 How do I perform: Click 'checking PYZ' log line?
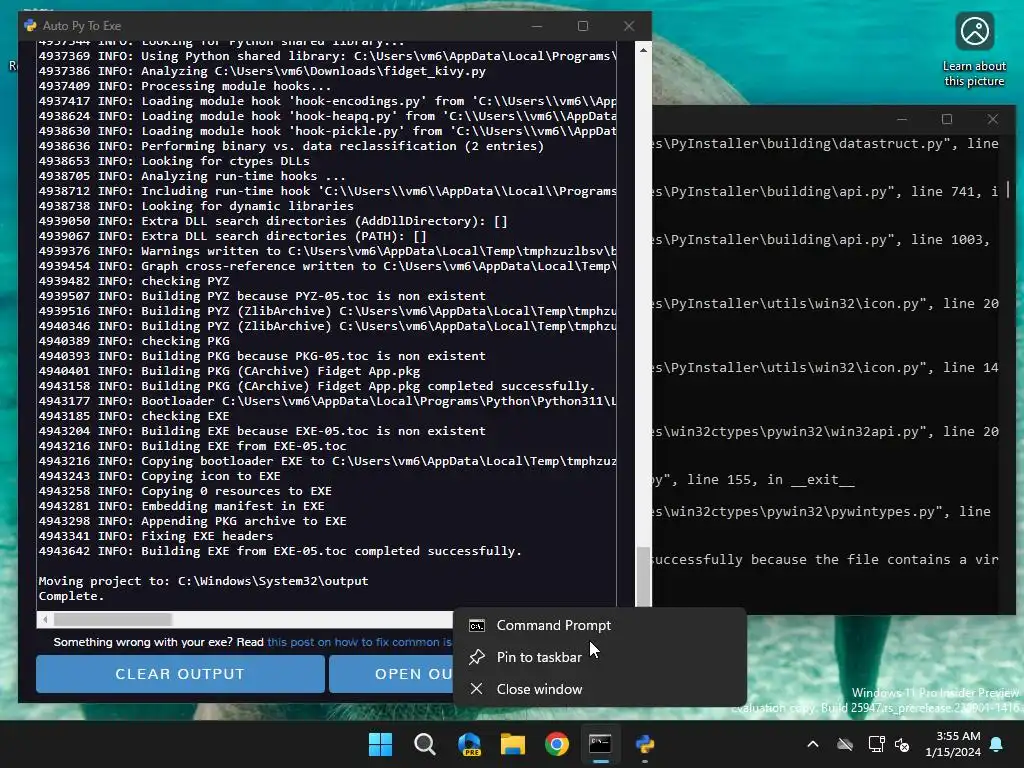pyautogui.click(x=134, y=281)
